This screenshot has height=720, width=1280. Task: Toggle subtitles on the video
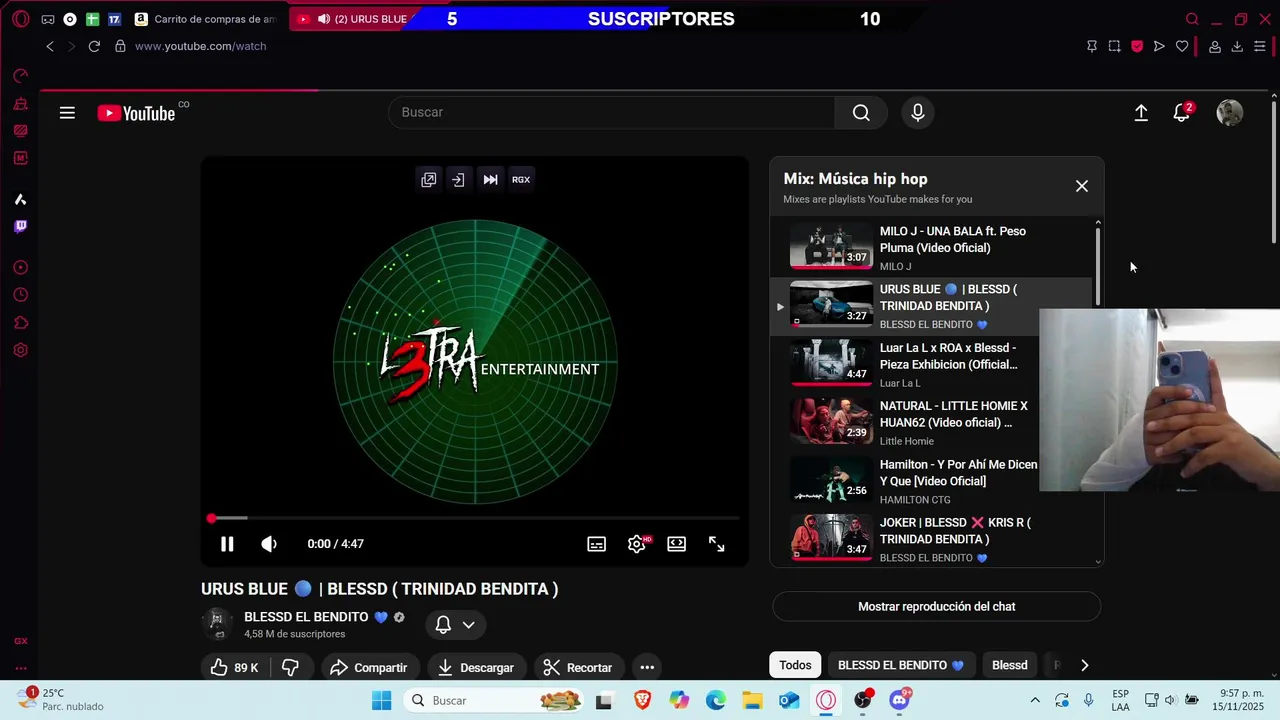coord(596,544)
